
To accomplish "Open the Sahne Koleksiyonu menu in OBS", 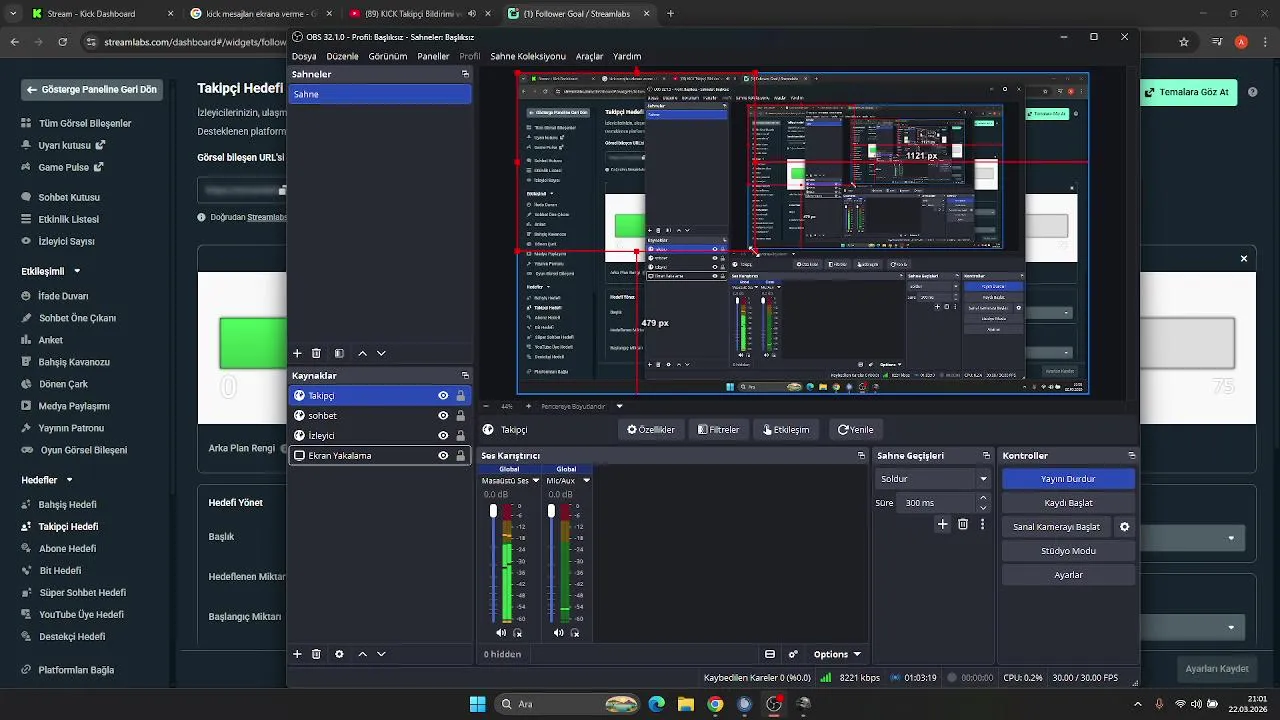I will [x=528, y=57].
